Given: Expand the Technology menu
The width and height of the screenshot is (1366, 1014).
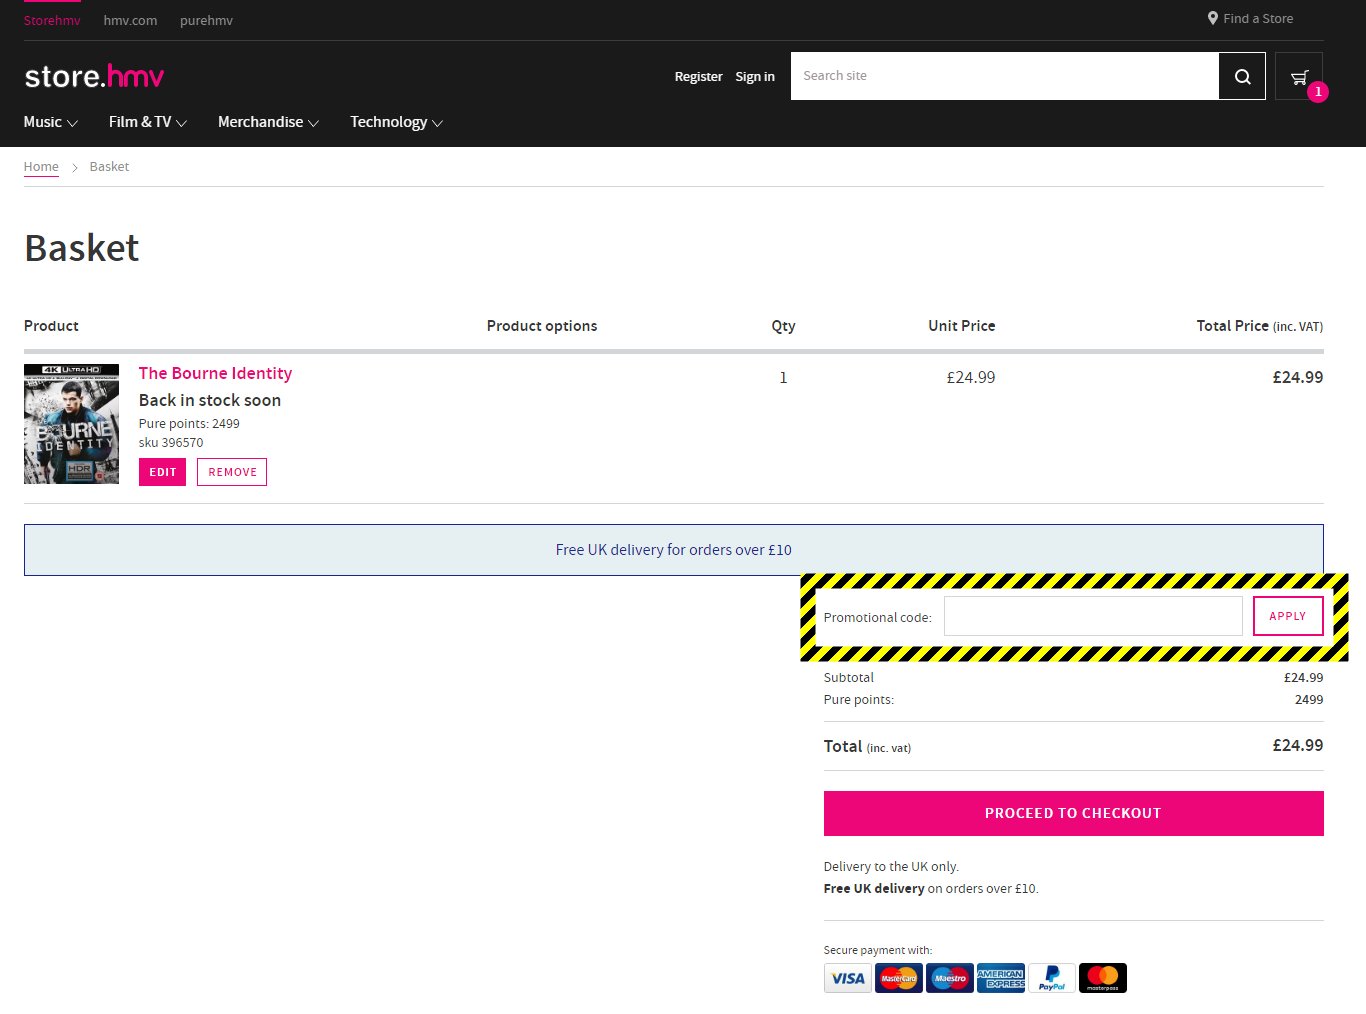Looking at the screenshot, I should 397,122.
